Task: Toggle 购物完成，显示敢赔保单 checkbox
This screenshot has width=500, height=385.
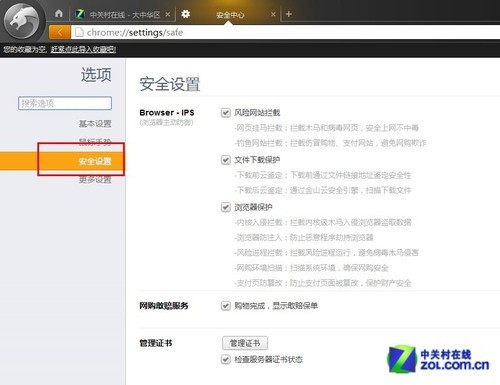Action: [x=226, y=306]
